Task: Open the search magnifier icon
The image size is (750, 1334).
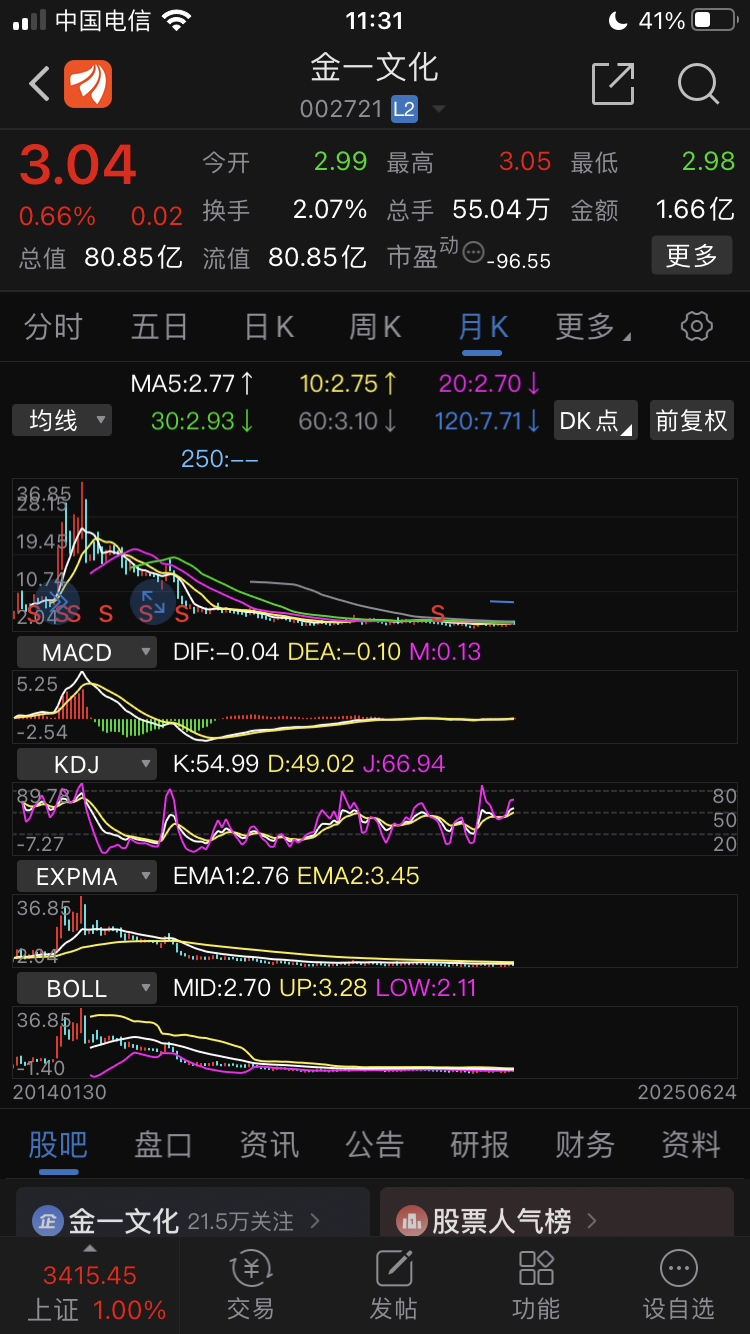Action: (x=698, y=84)
